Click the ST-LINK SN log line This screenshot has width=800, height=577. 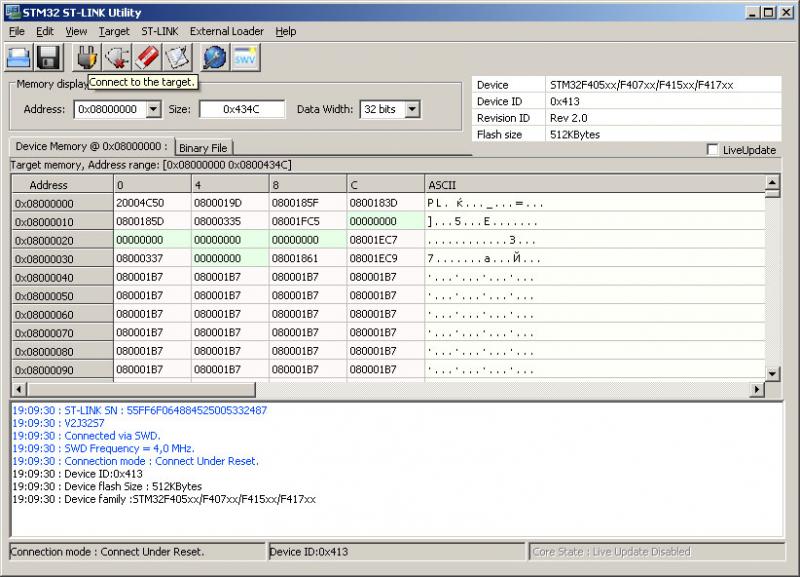[x=139, y=410]
